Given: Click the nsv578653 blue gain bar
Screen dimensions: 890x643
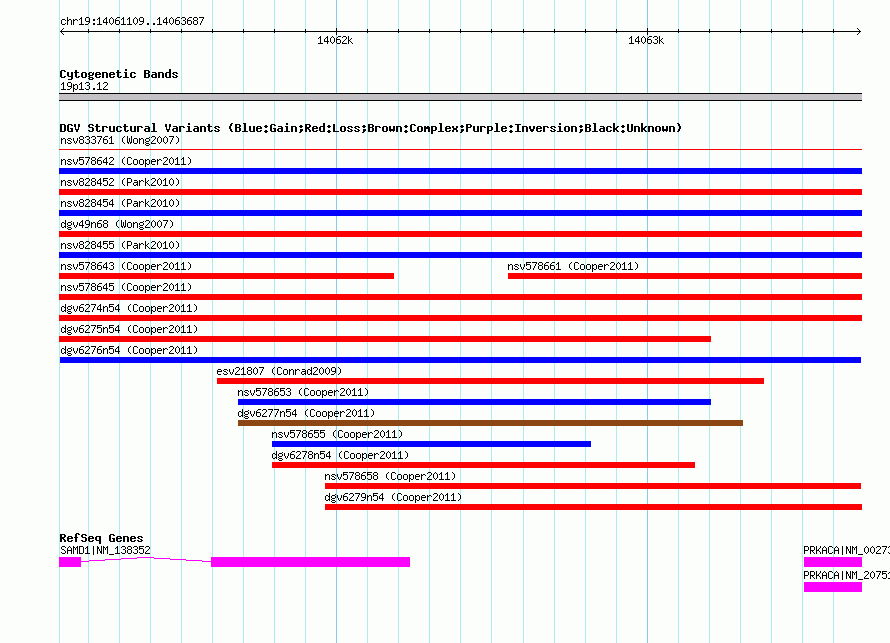Looking at the screenshot, I should pos(474,402).
